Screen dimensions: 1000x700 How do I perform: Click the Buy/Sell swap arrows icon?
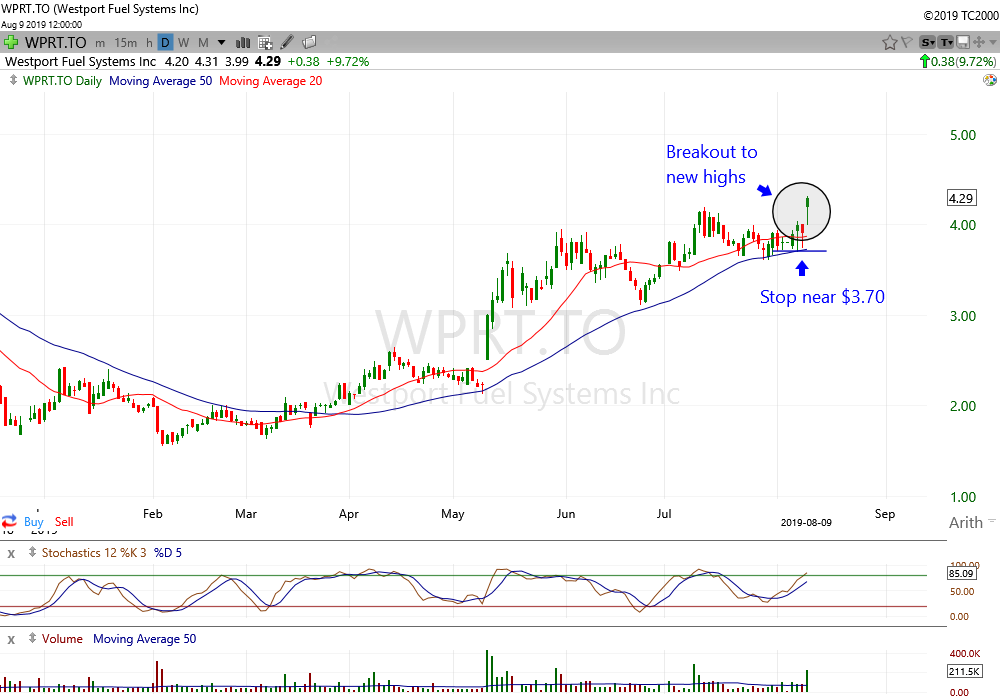(x=9, y=521)
